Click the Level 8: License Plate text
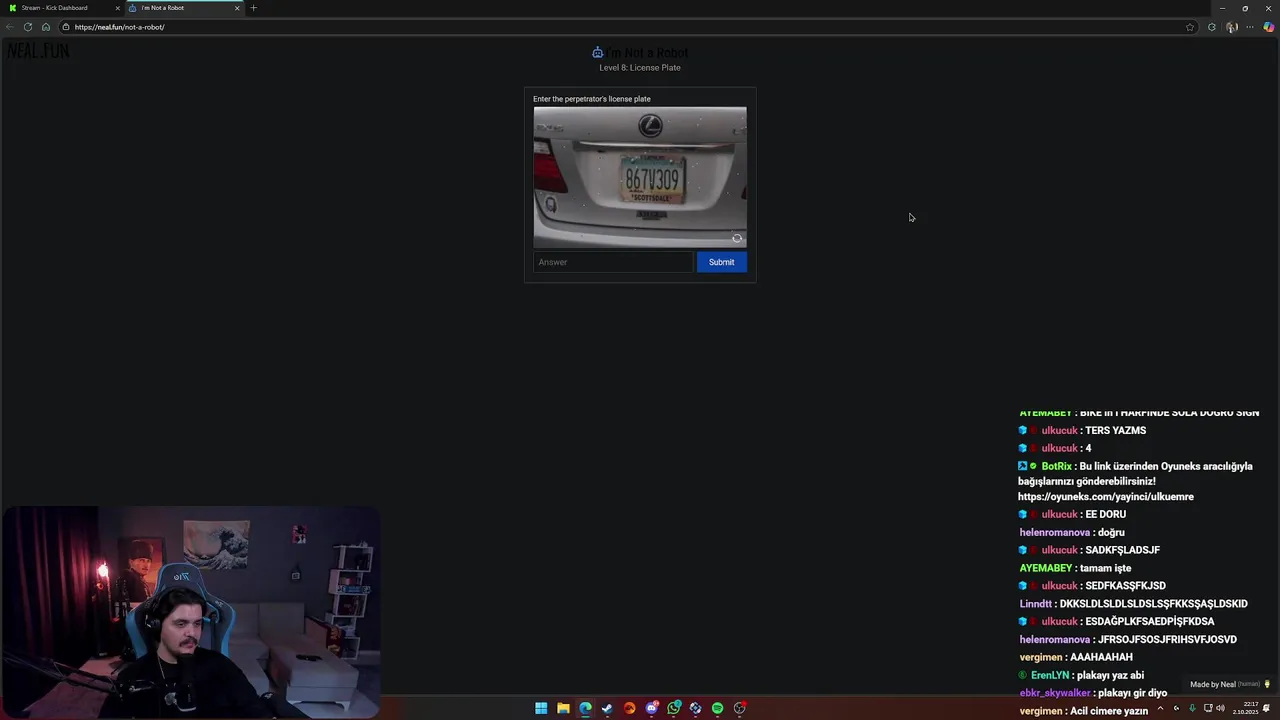Viewport: 1280px width, 720px height. (x=640, y=68)
